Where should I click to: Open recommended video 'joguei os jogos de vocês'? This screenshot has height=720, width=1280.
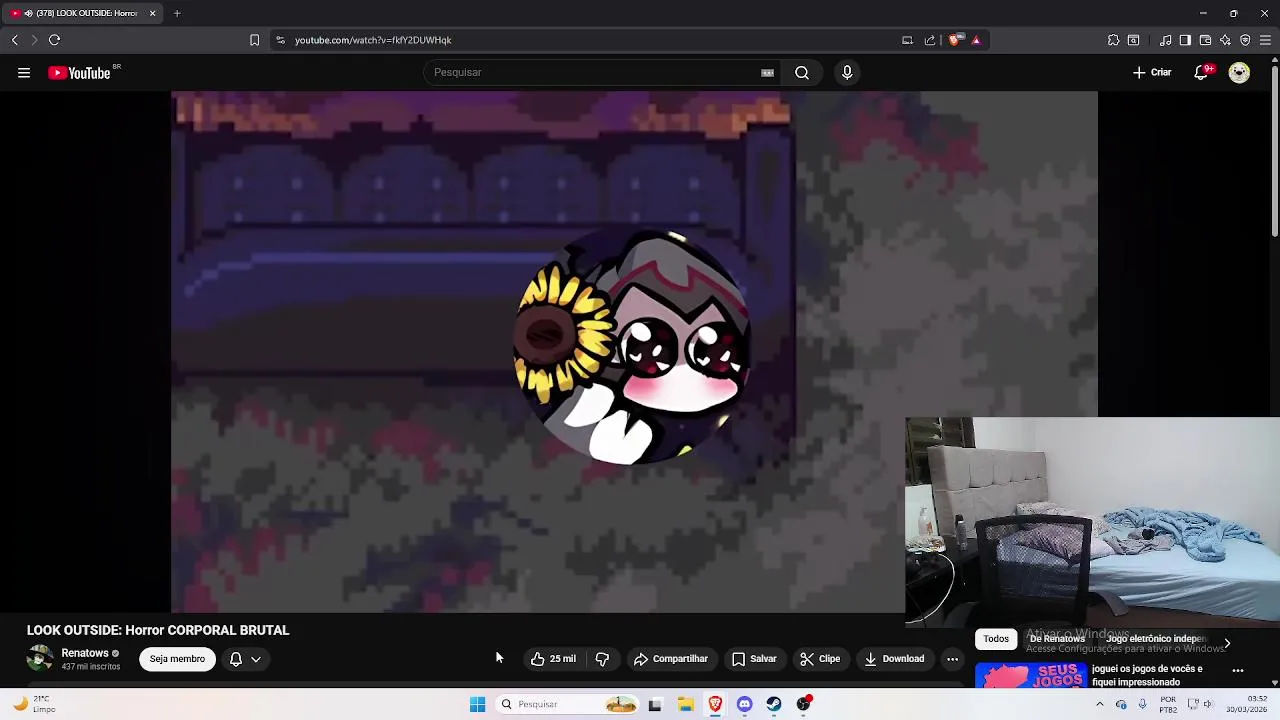[1148, 675]
